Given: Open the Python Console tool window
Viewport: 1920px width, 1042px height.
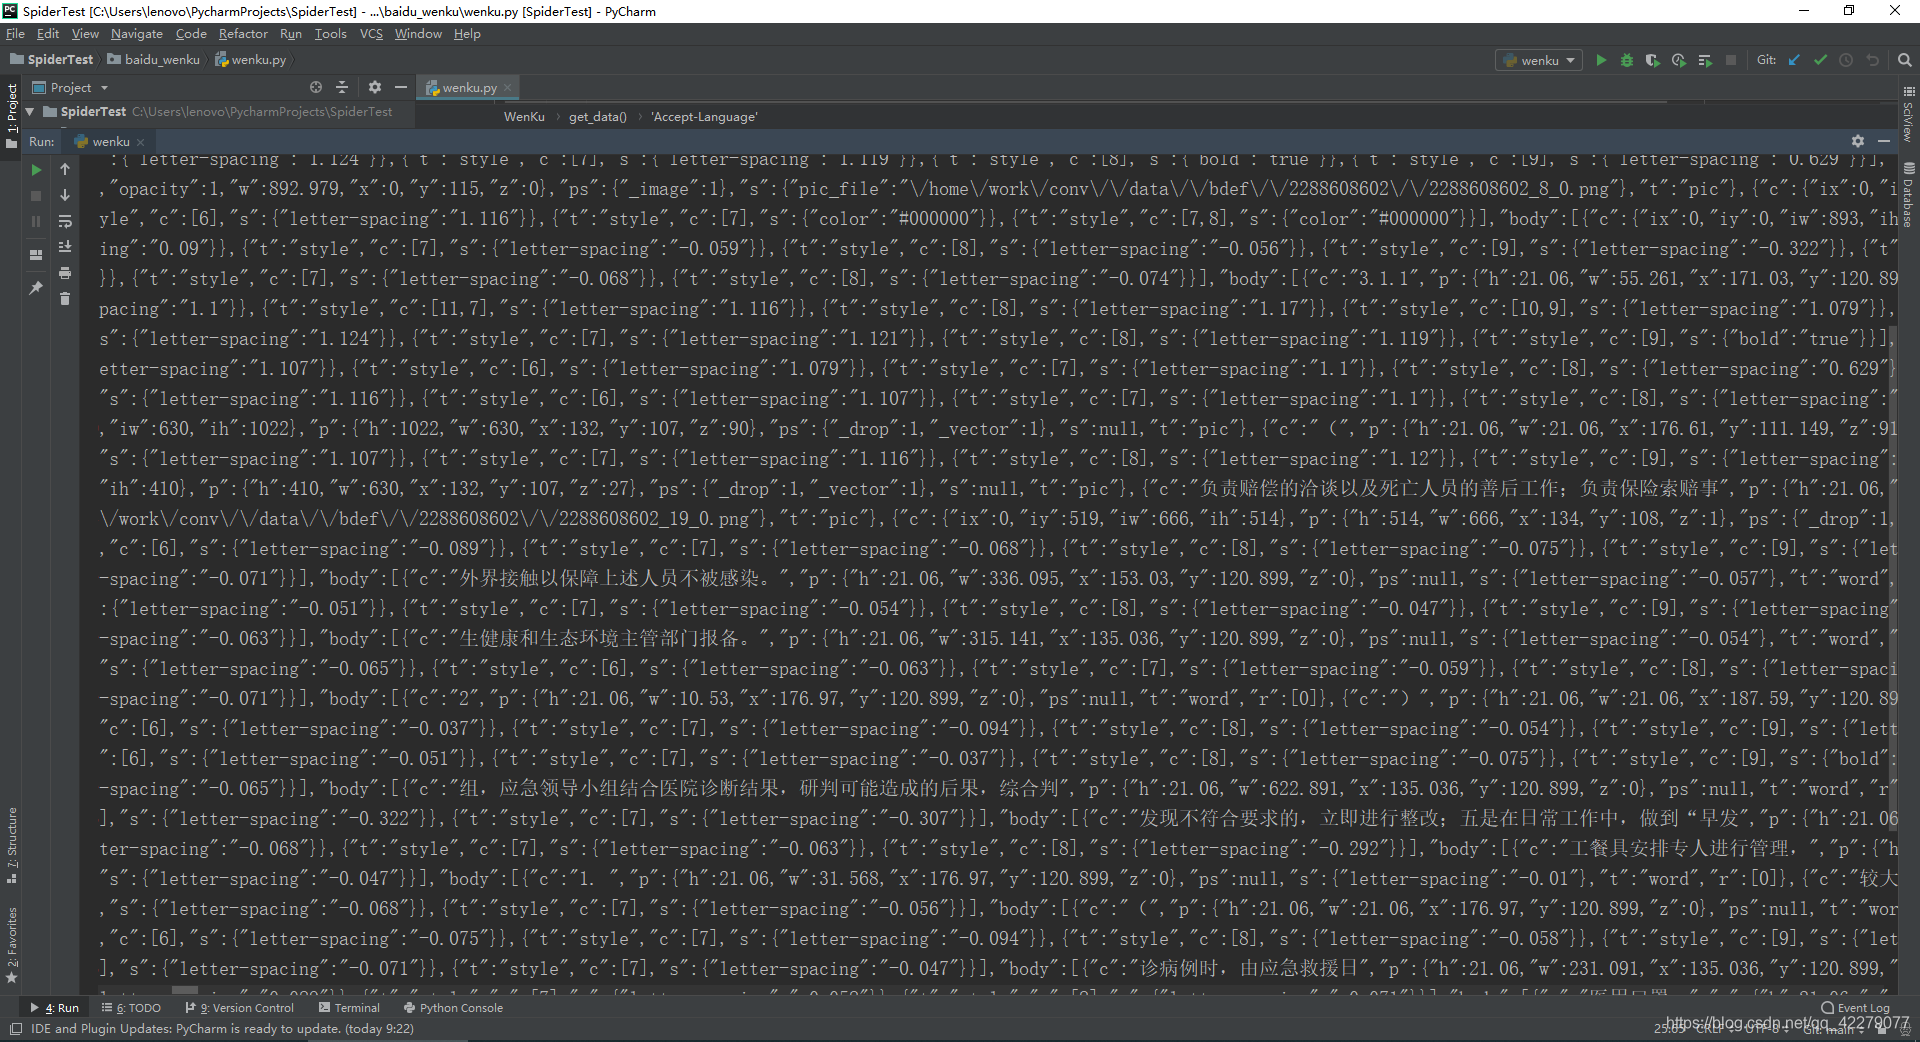Looking at the screenshot, I should (453, 1008).
